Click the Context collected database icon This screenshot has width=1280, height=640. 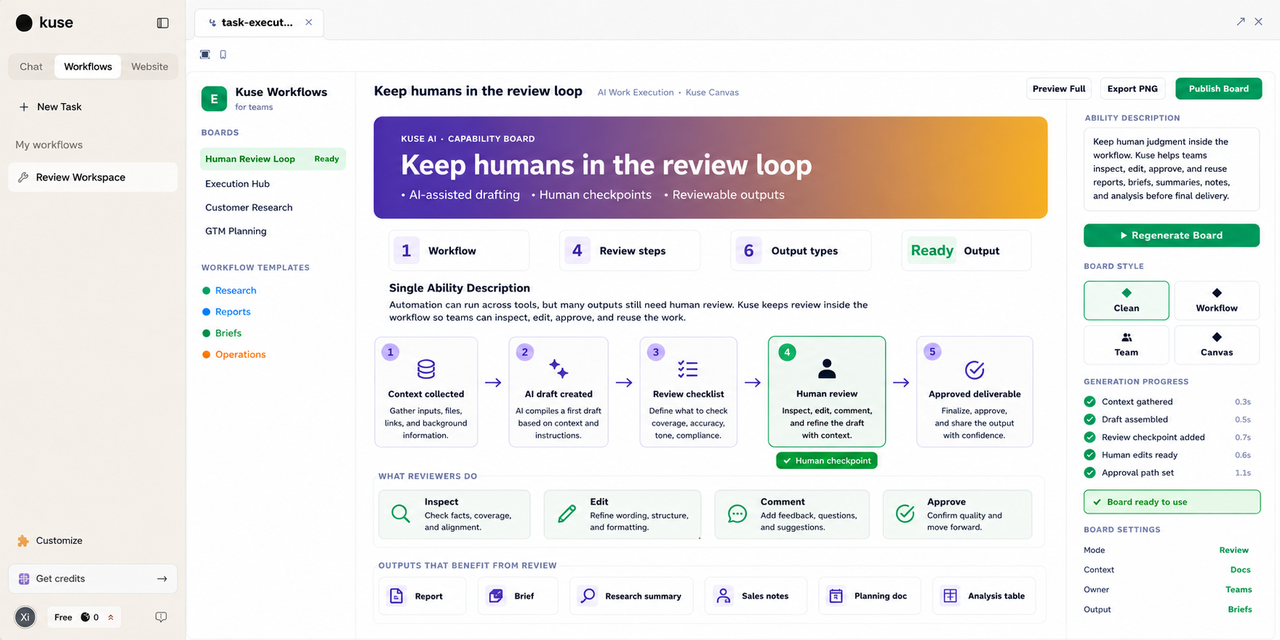coord(426,369)
